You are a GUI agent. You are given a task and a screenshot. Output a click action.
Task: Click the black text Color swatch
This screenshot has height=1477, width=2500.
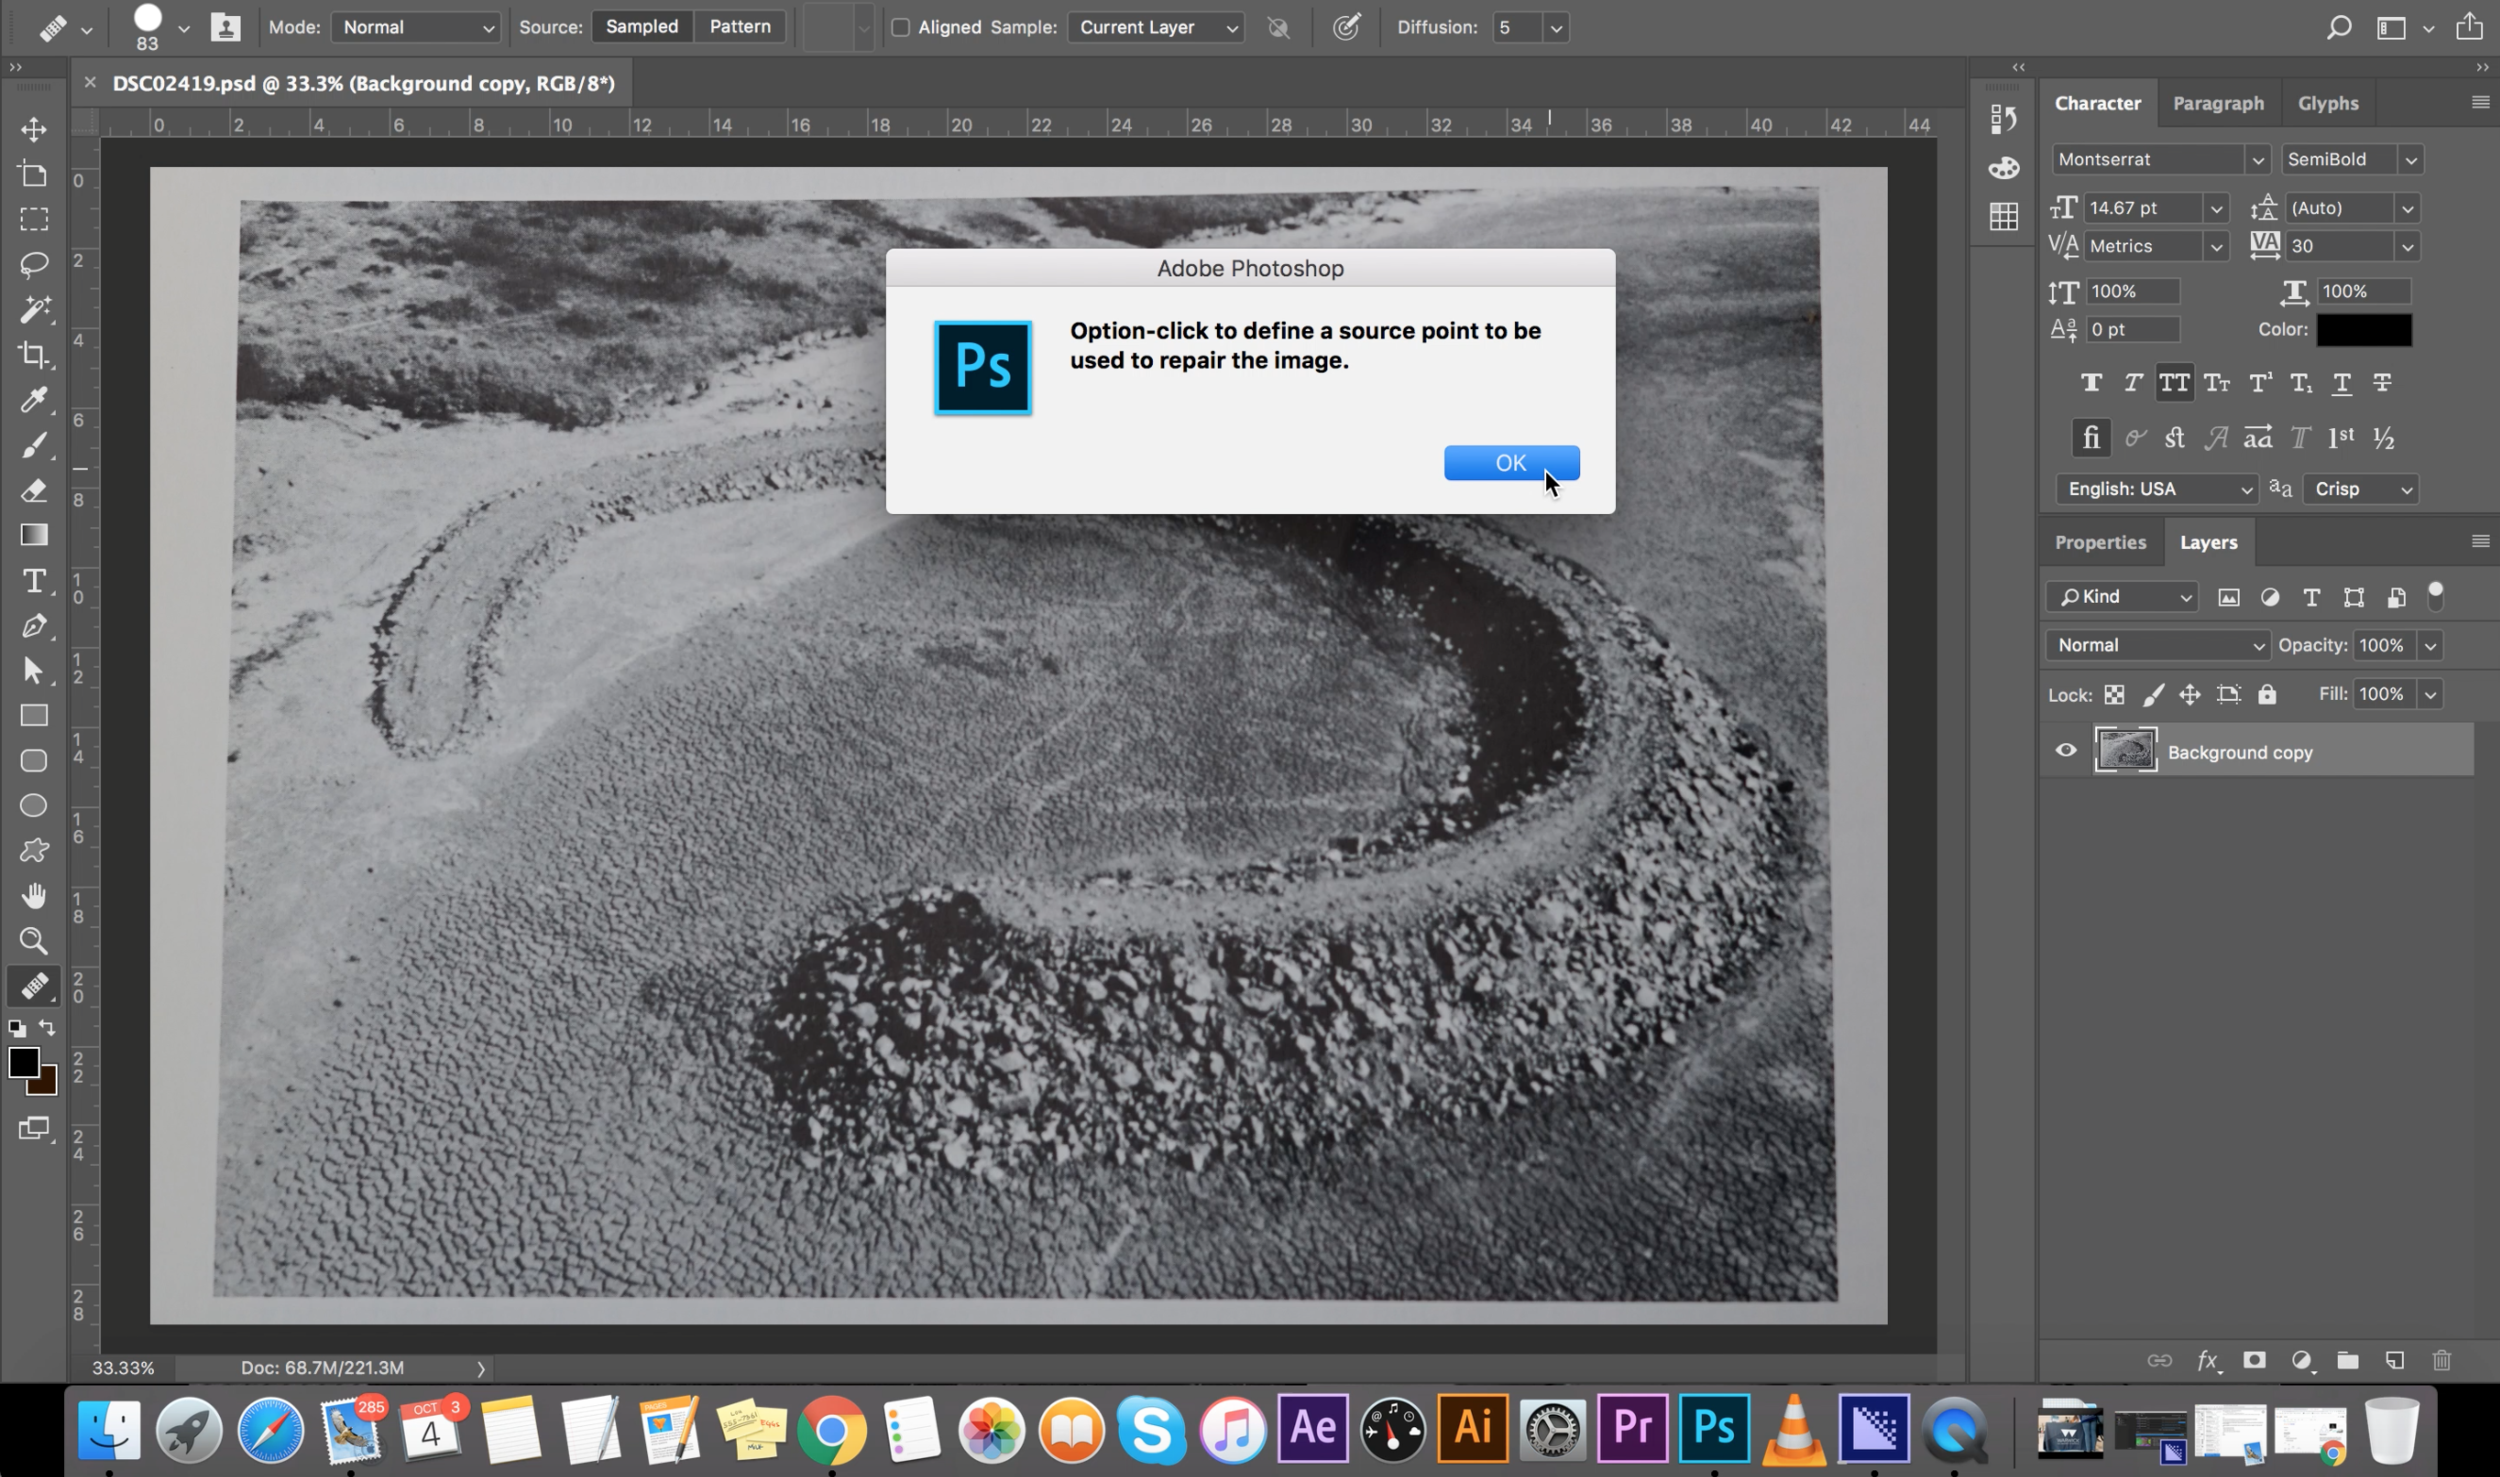(2363, 330)
